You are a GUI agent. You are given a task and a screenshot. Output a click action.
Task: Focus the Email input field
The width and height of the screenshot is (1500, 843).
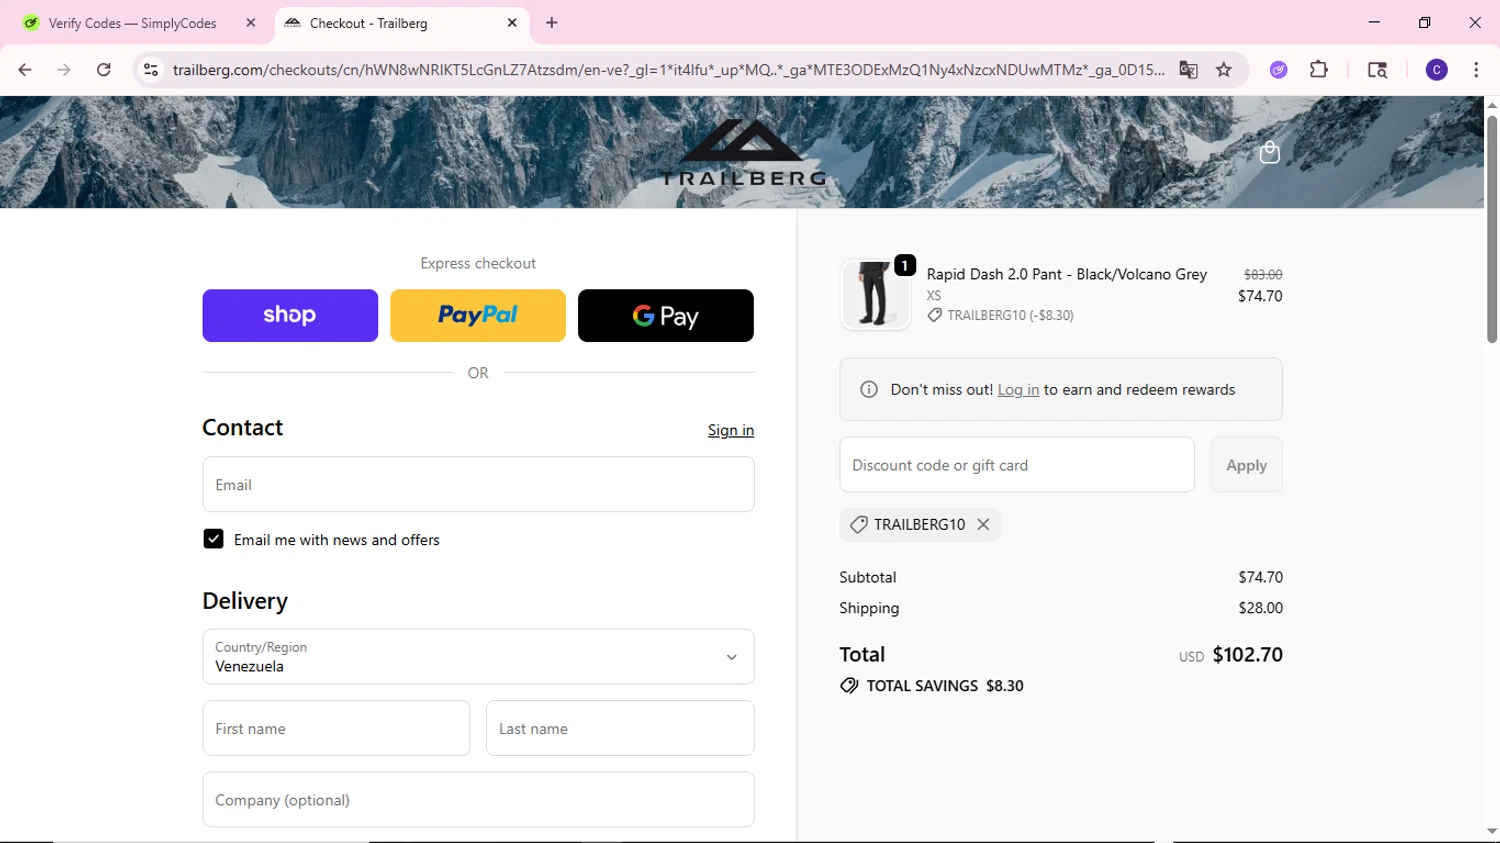(x=478, y=485)
